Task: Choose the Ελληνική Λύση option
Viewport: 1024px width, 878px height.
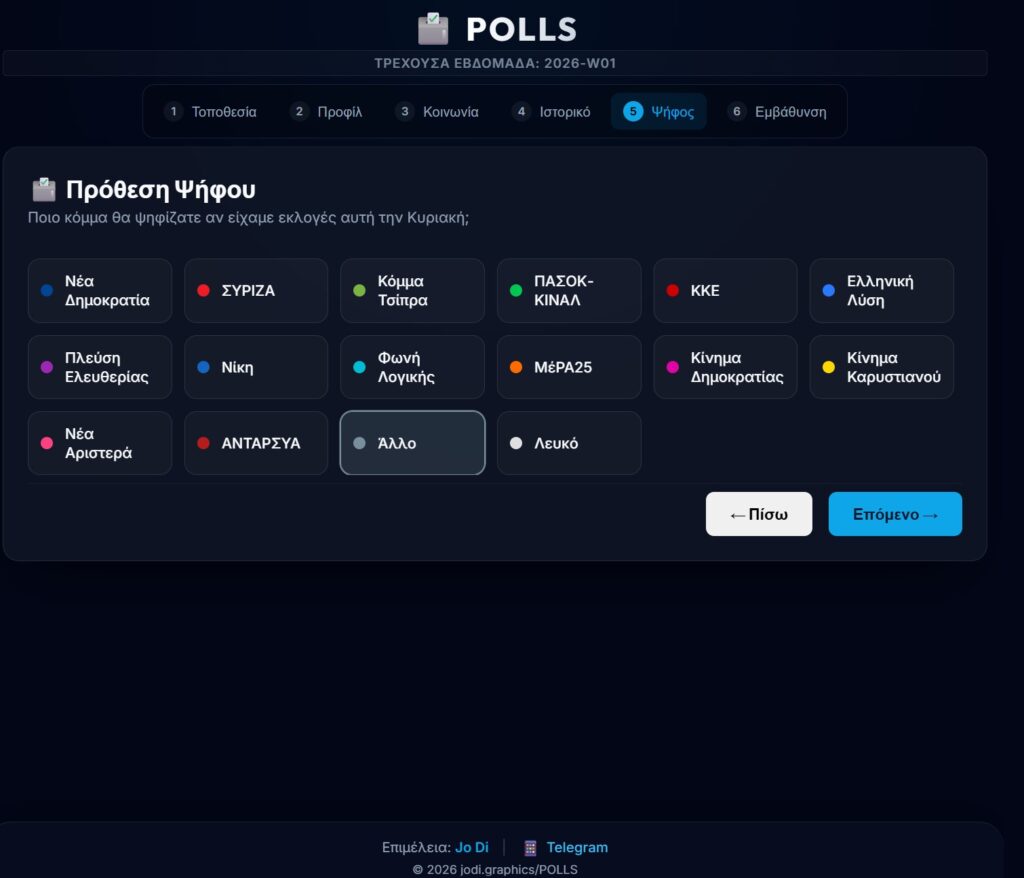Action: point(881,291)
